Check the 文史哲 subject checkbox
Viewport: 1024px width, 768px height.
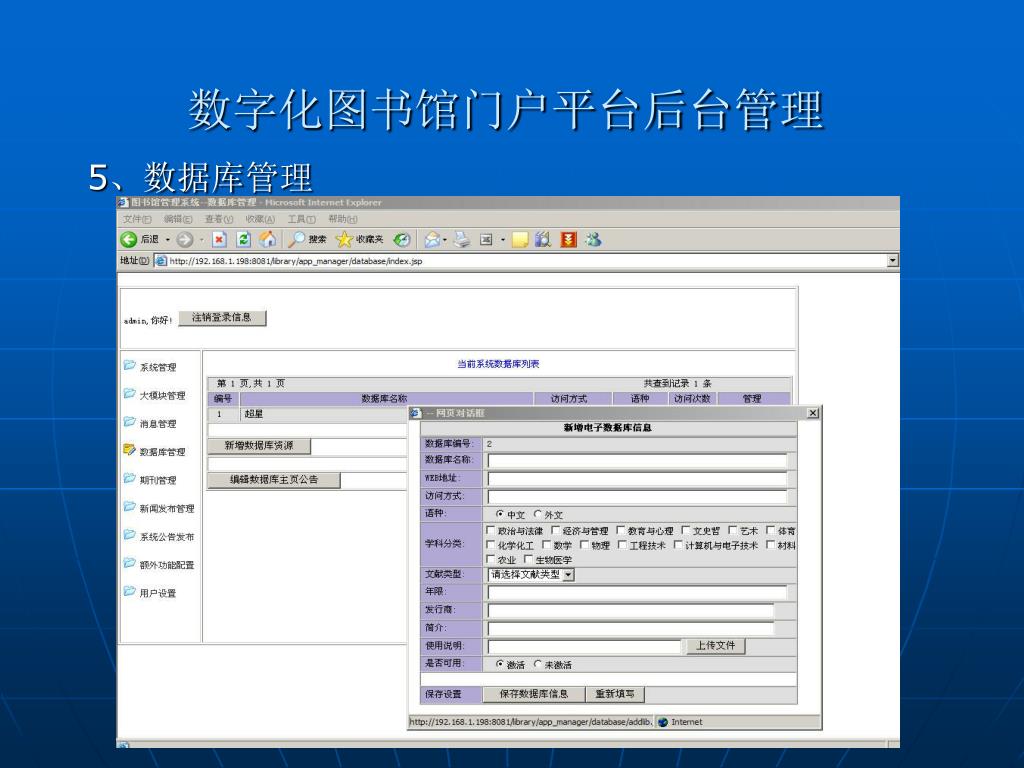click(686, 530)
